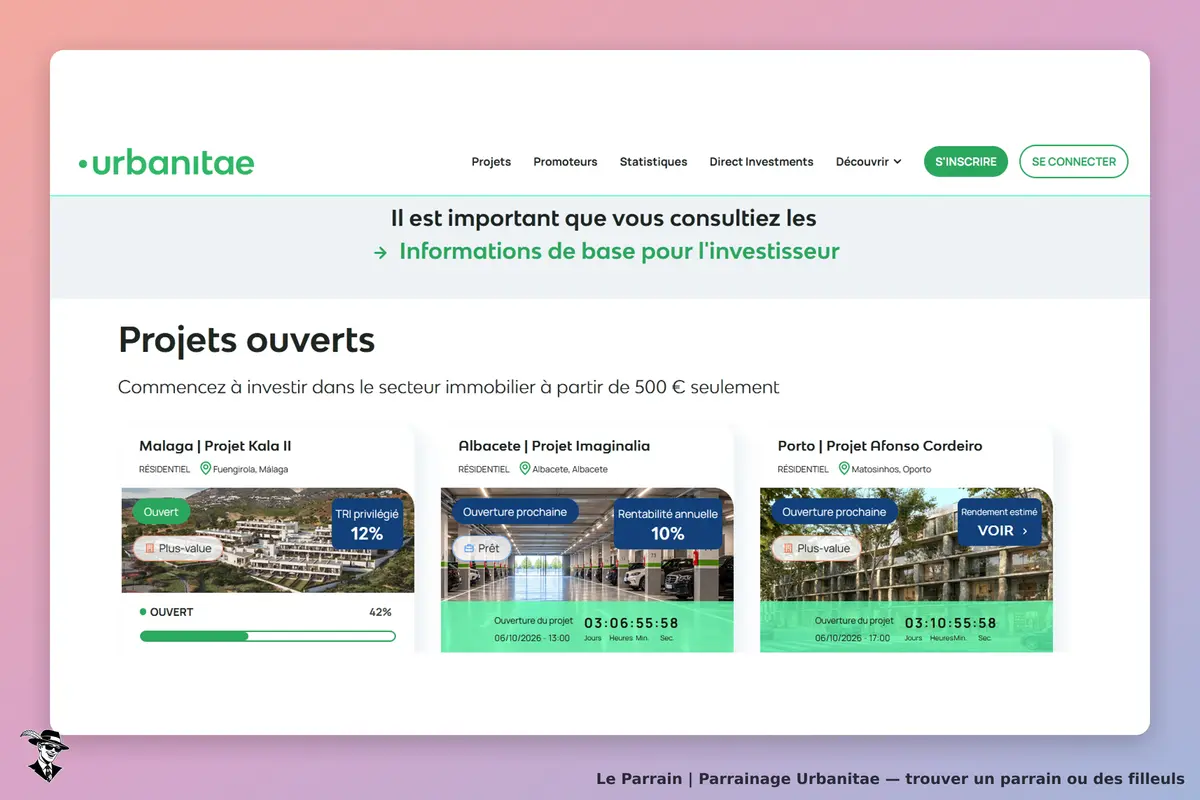The image size is (1200, 800).
Task: Click the green OUVERT status dot
Action: pos(143,612)
